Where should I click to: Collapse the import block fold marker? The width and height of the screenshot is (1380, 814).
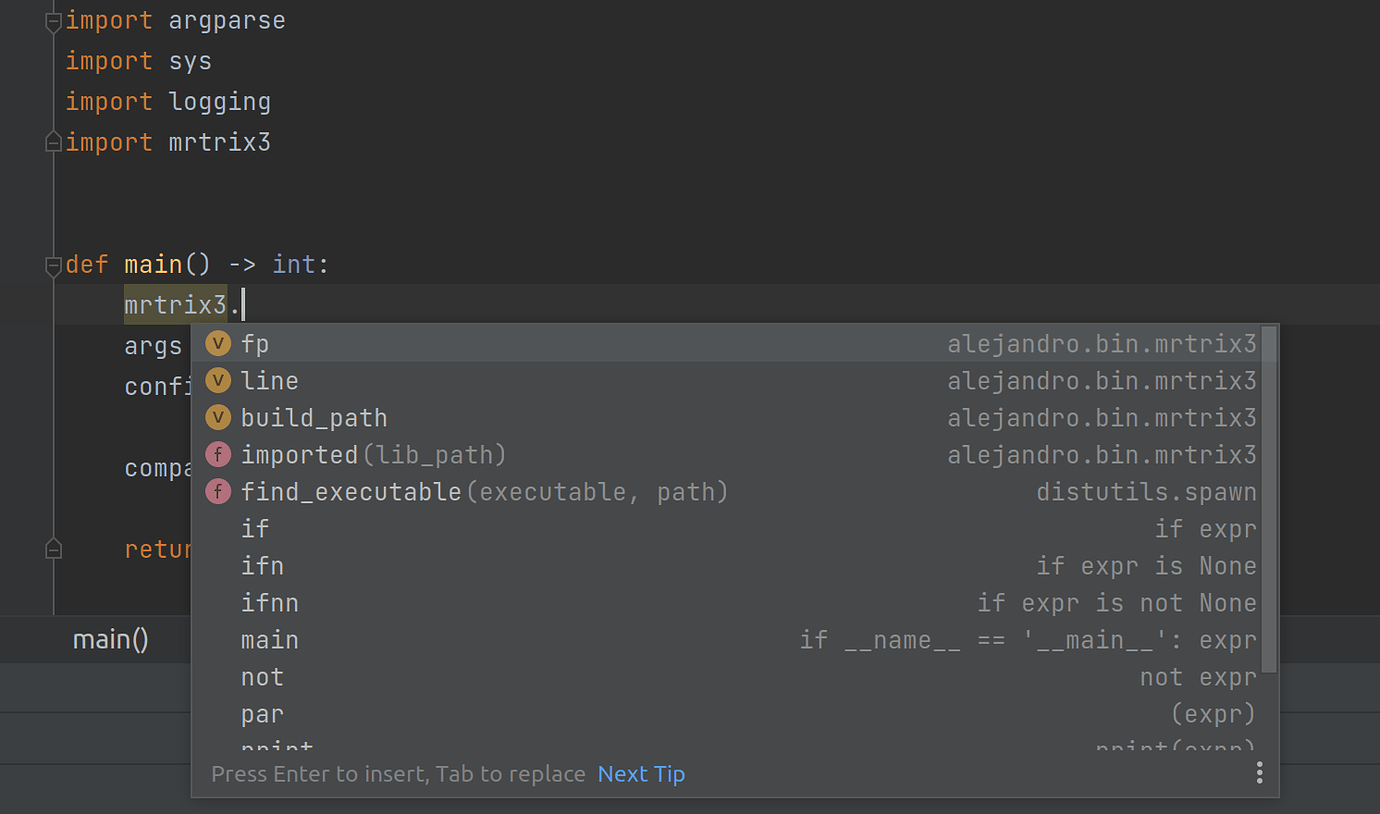pyautogui.click(x=52, y=20)
